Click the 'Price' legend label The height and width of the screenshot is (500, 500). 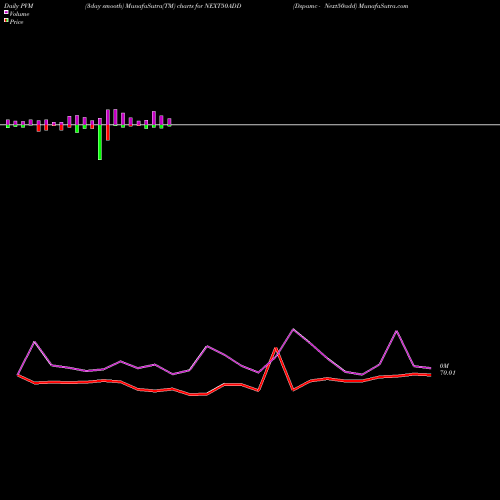click(16, 22)
